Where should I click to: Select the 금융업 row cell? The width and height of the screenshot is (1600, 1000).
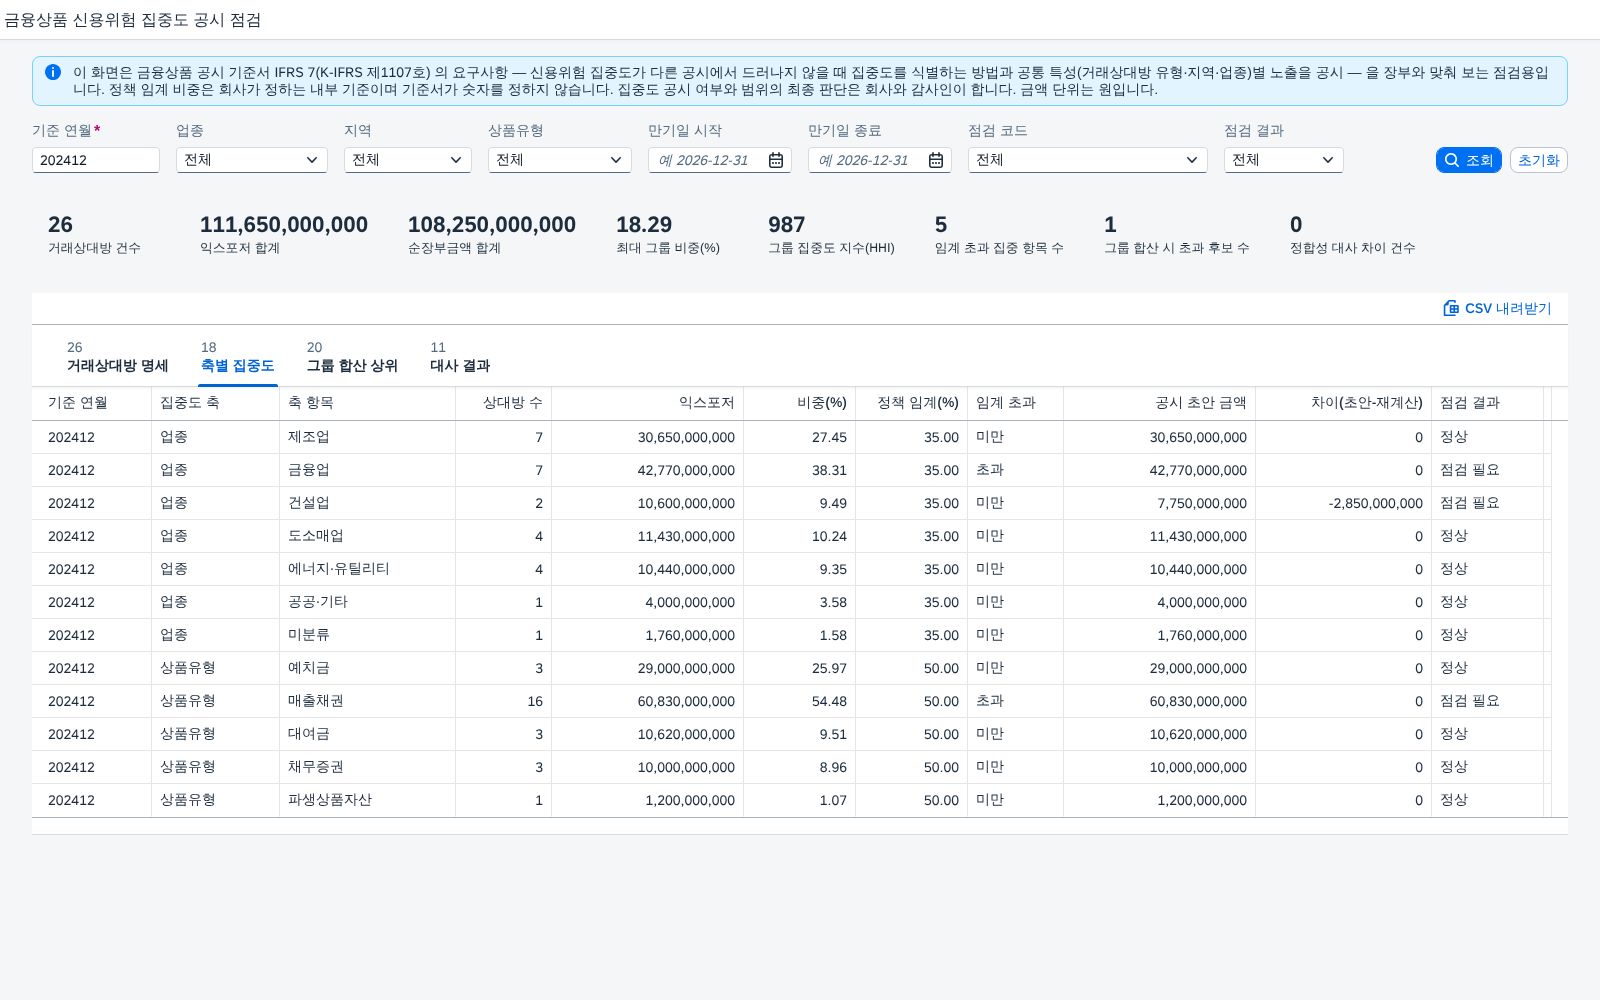(x=368, y=470)
